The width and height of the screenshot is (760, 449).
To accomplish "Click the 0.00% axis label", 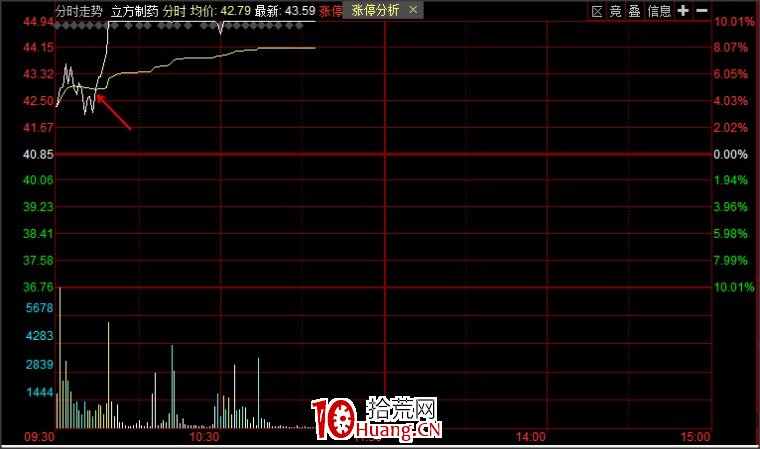I will click(730, 155).
